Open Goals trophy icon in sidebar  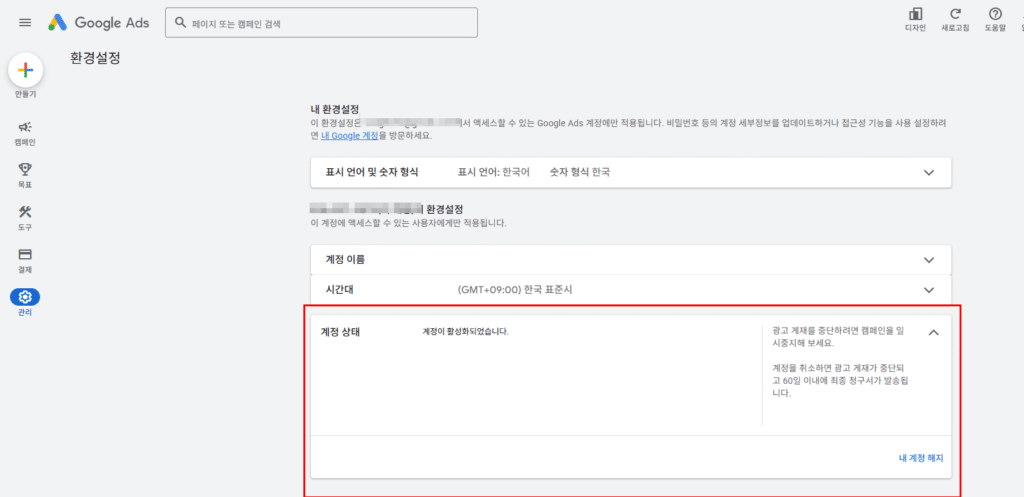click(25, 170)
